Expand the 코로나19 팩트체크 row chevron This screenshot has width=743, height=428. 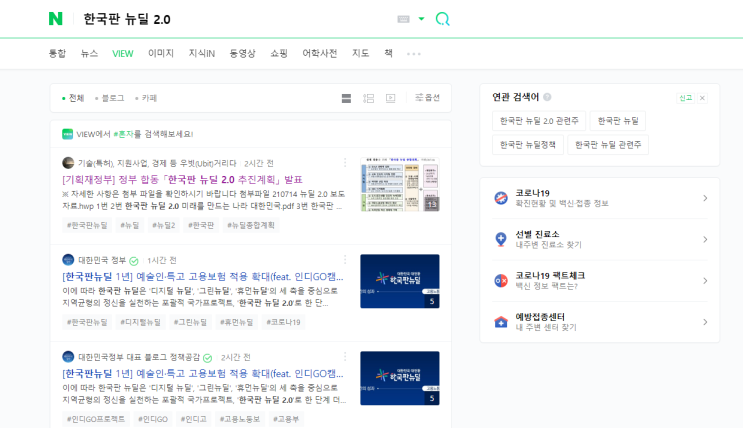coord(705,281)
